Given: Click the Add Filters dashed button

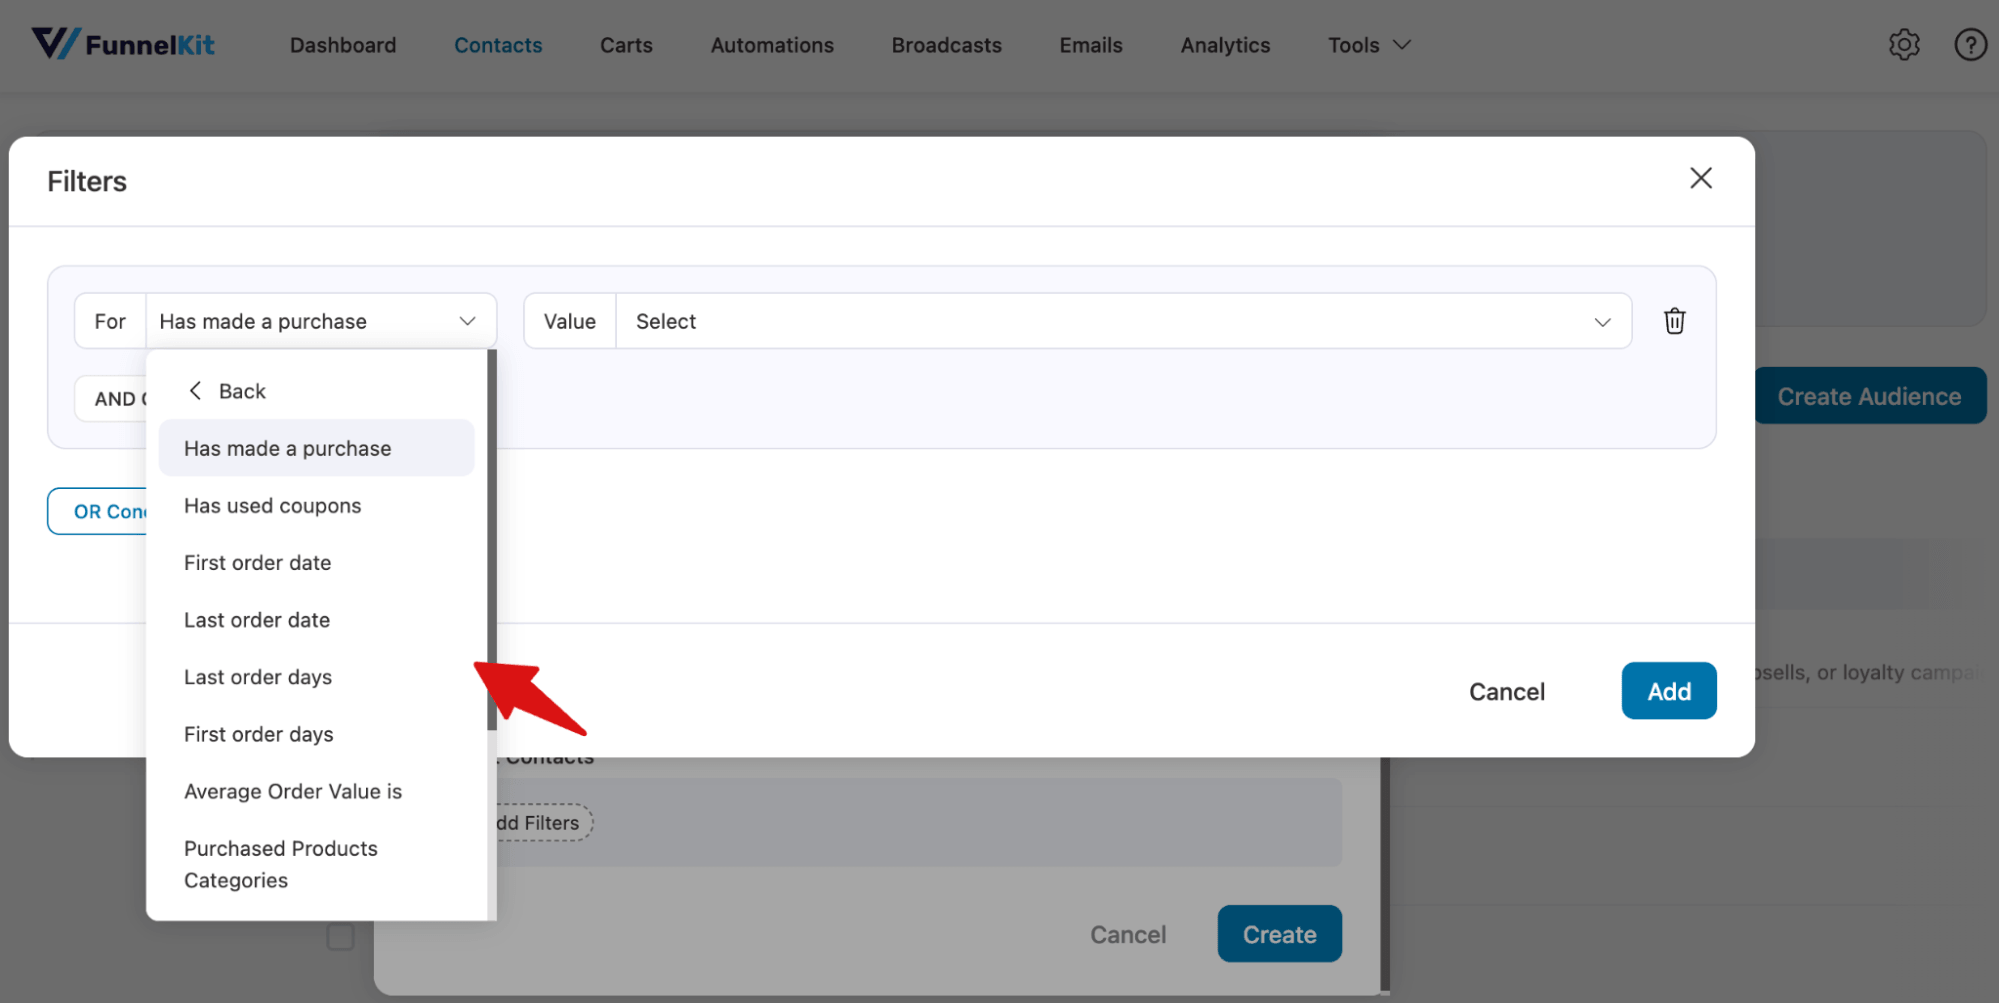Looking at the screenshot, I should [544, 822].
